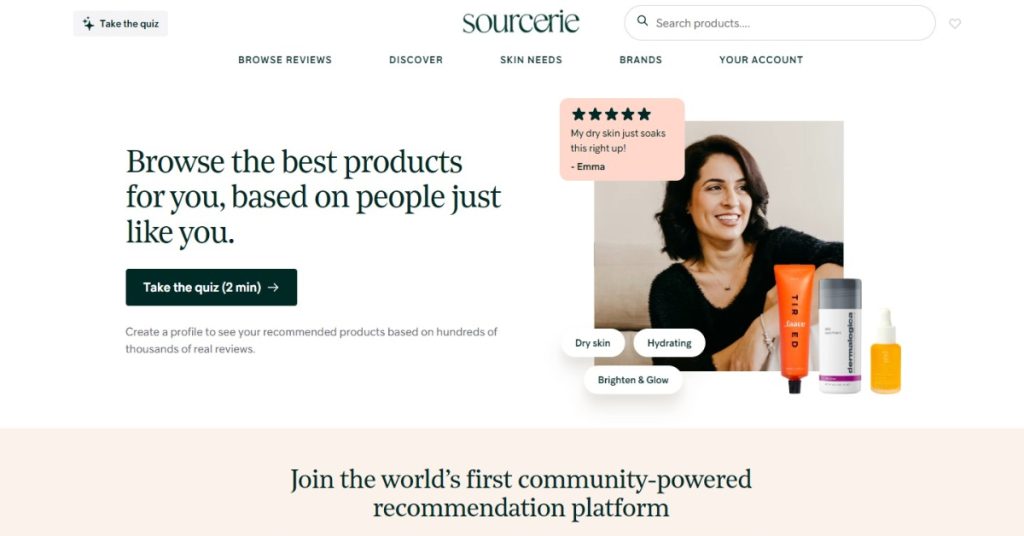The width and height of the screenshot is (1024, 536).
Task: Click the arrow on the quiz button
Action: click(x=273, y=287)
